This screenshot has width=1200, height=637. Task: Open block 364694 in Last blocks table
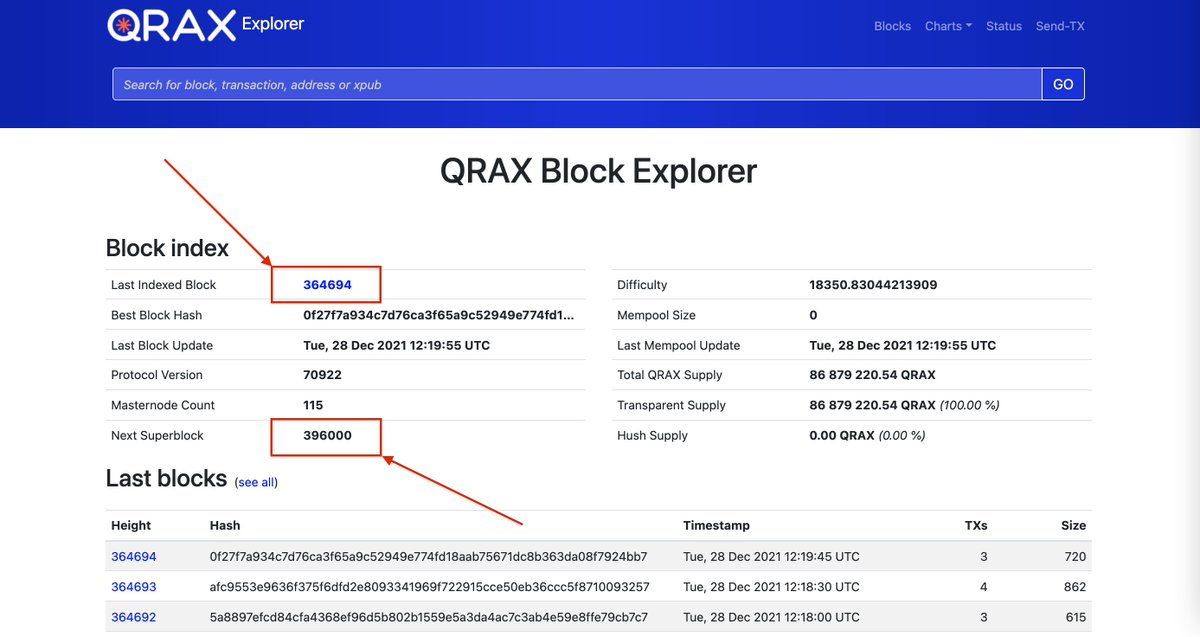click(134, 557)
